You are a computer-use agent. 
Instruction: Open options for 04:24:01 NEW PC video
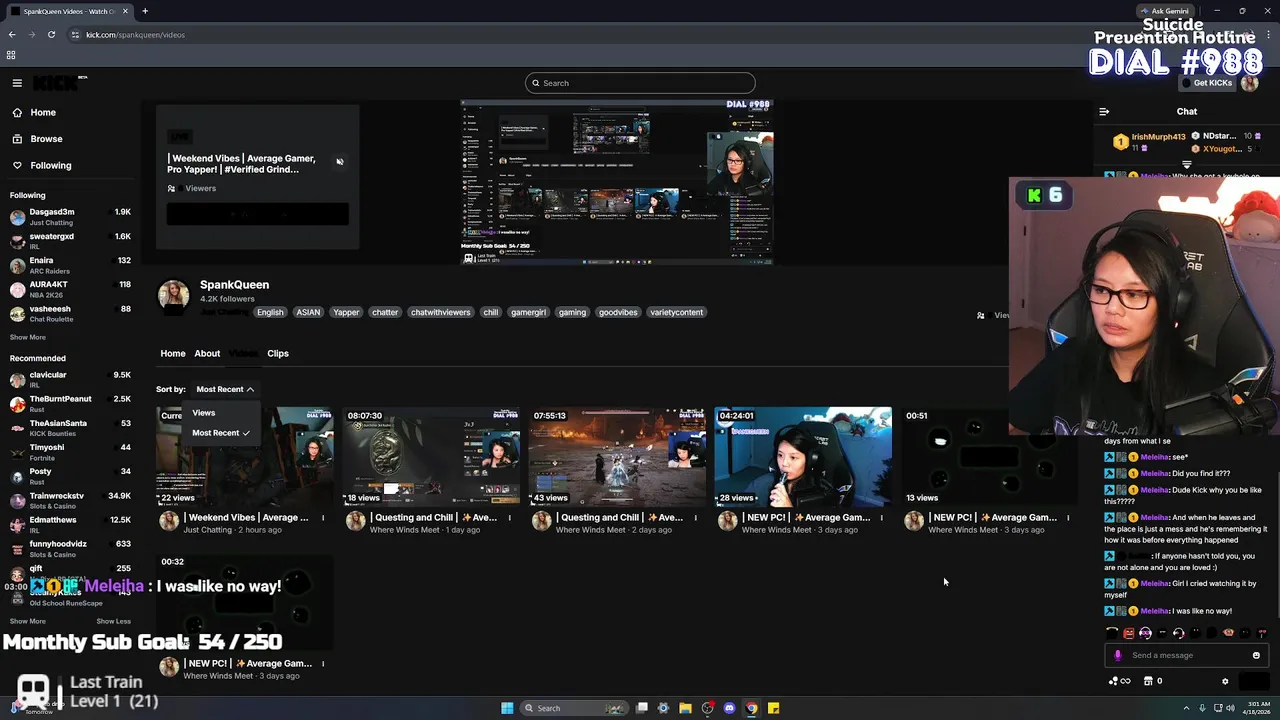click(882, 518)
